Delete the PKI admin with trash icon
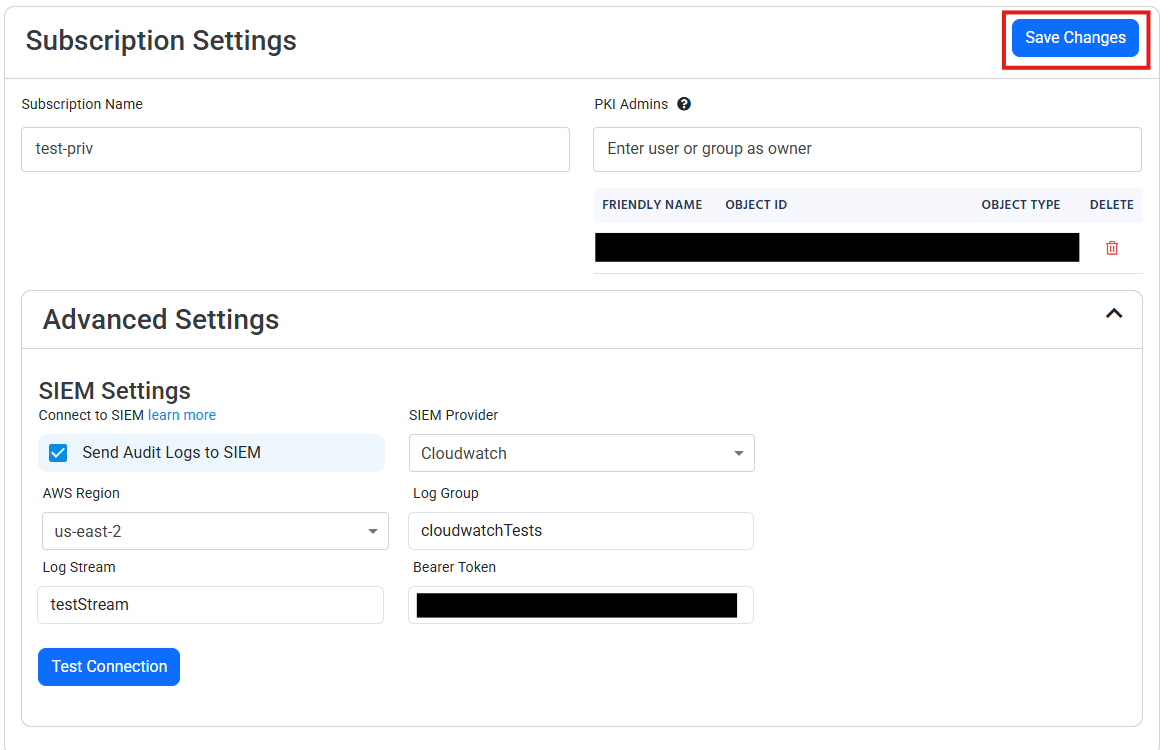 pos(1111,247)
